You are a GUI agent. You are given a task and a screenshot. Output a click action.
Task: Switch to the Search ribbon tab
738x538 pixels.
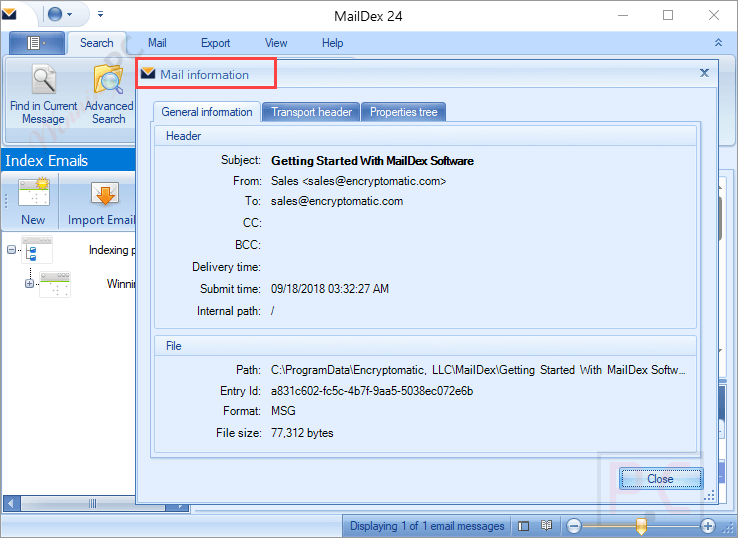[x=96, y=43]
